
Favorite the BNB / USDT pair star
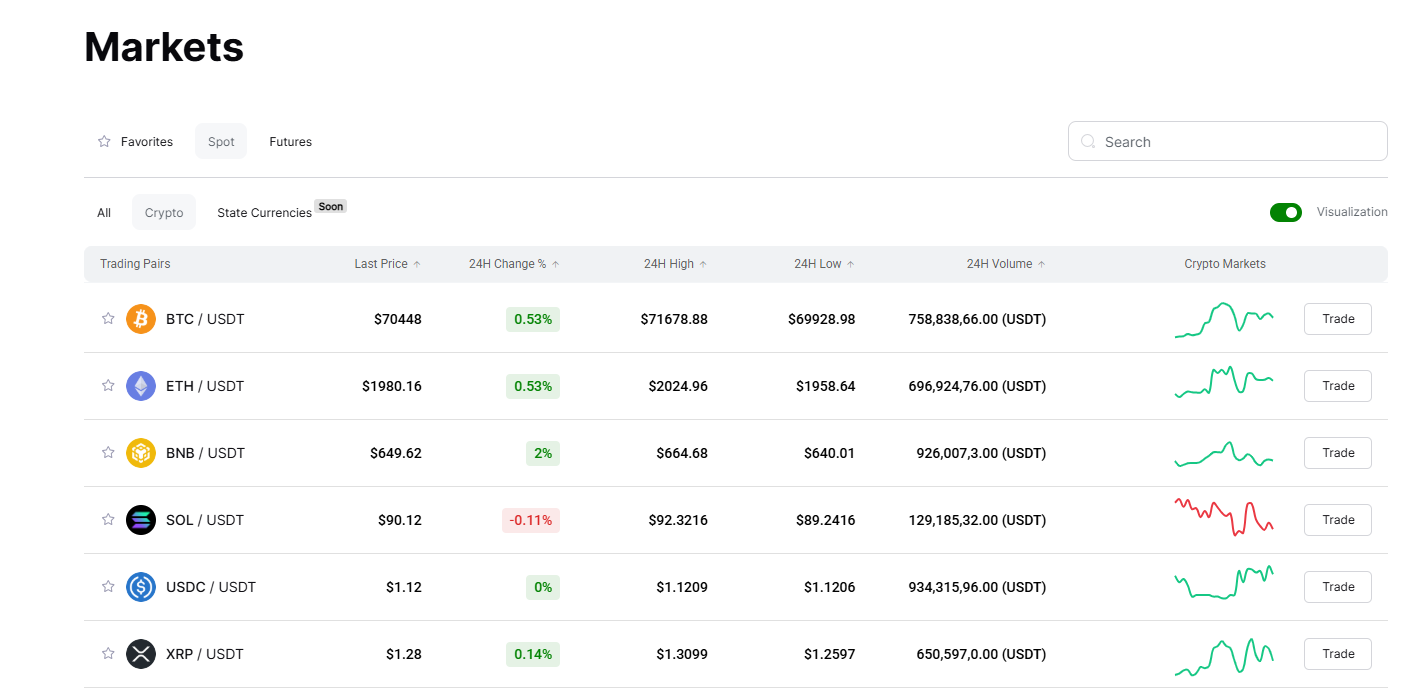pyautogui.click(x=108, y=453)
